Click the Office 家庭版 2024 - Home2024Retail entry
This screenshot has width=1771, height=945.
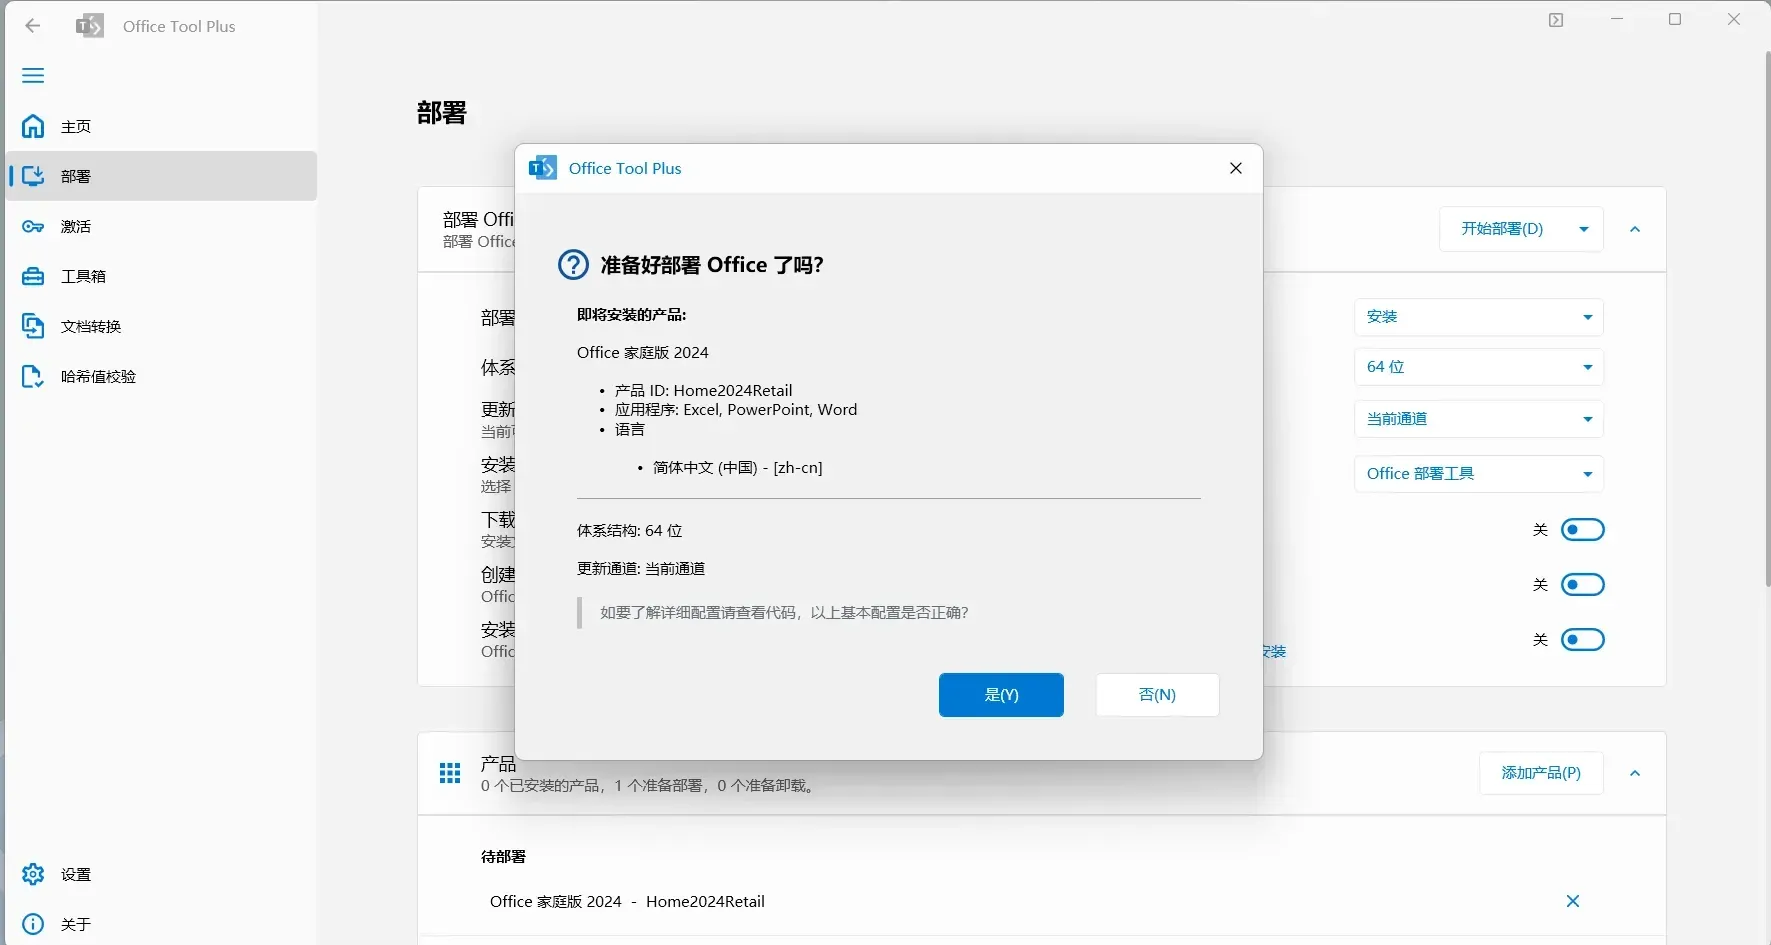(627, 901)
